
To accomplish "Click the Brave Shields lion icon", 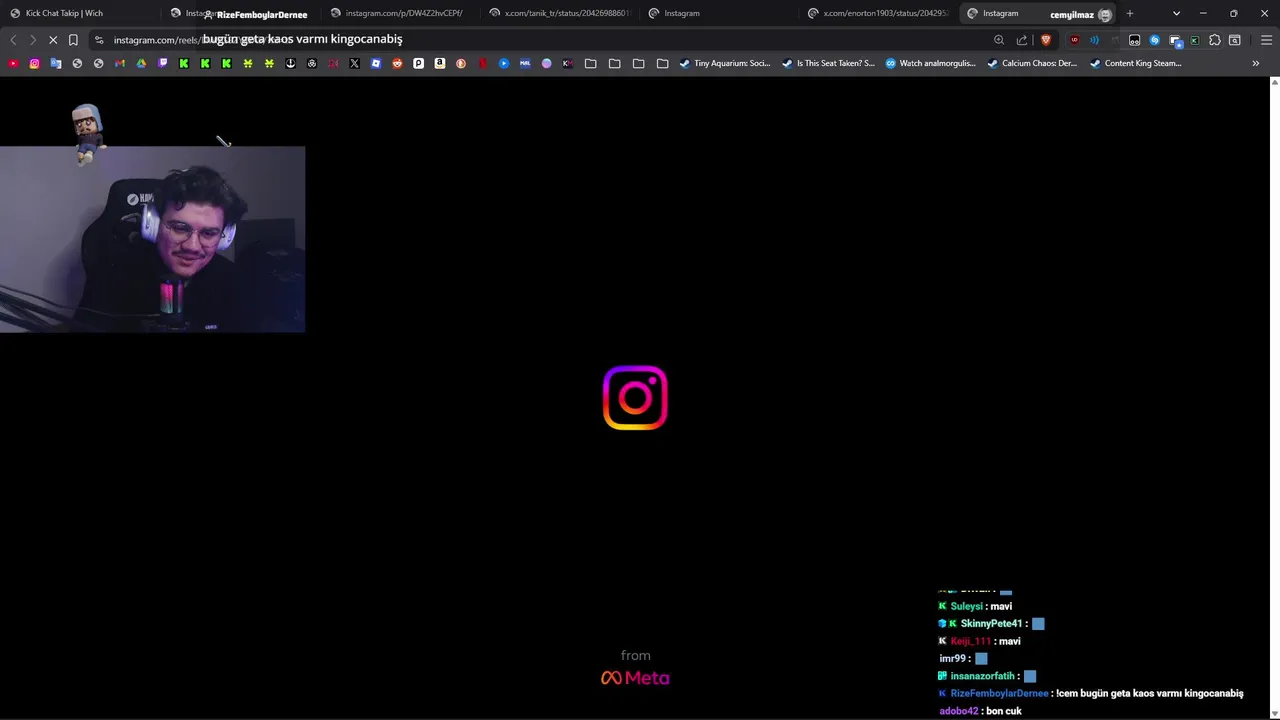I will pos(1046,40).
